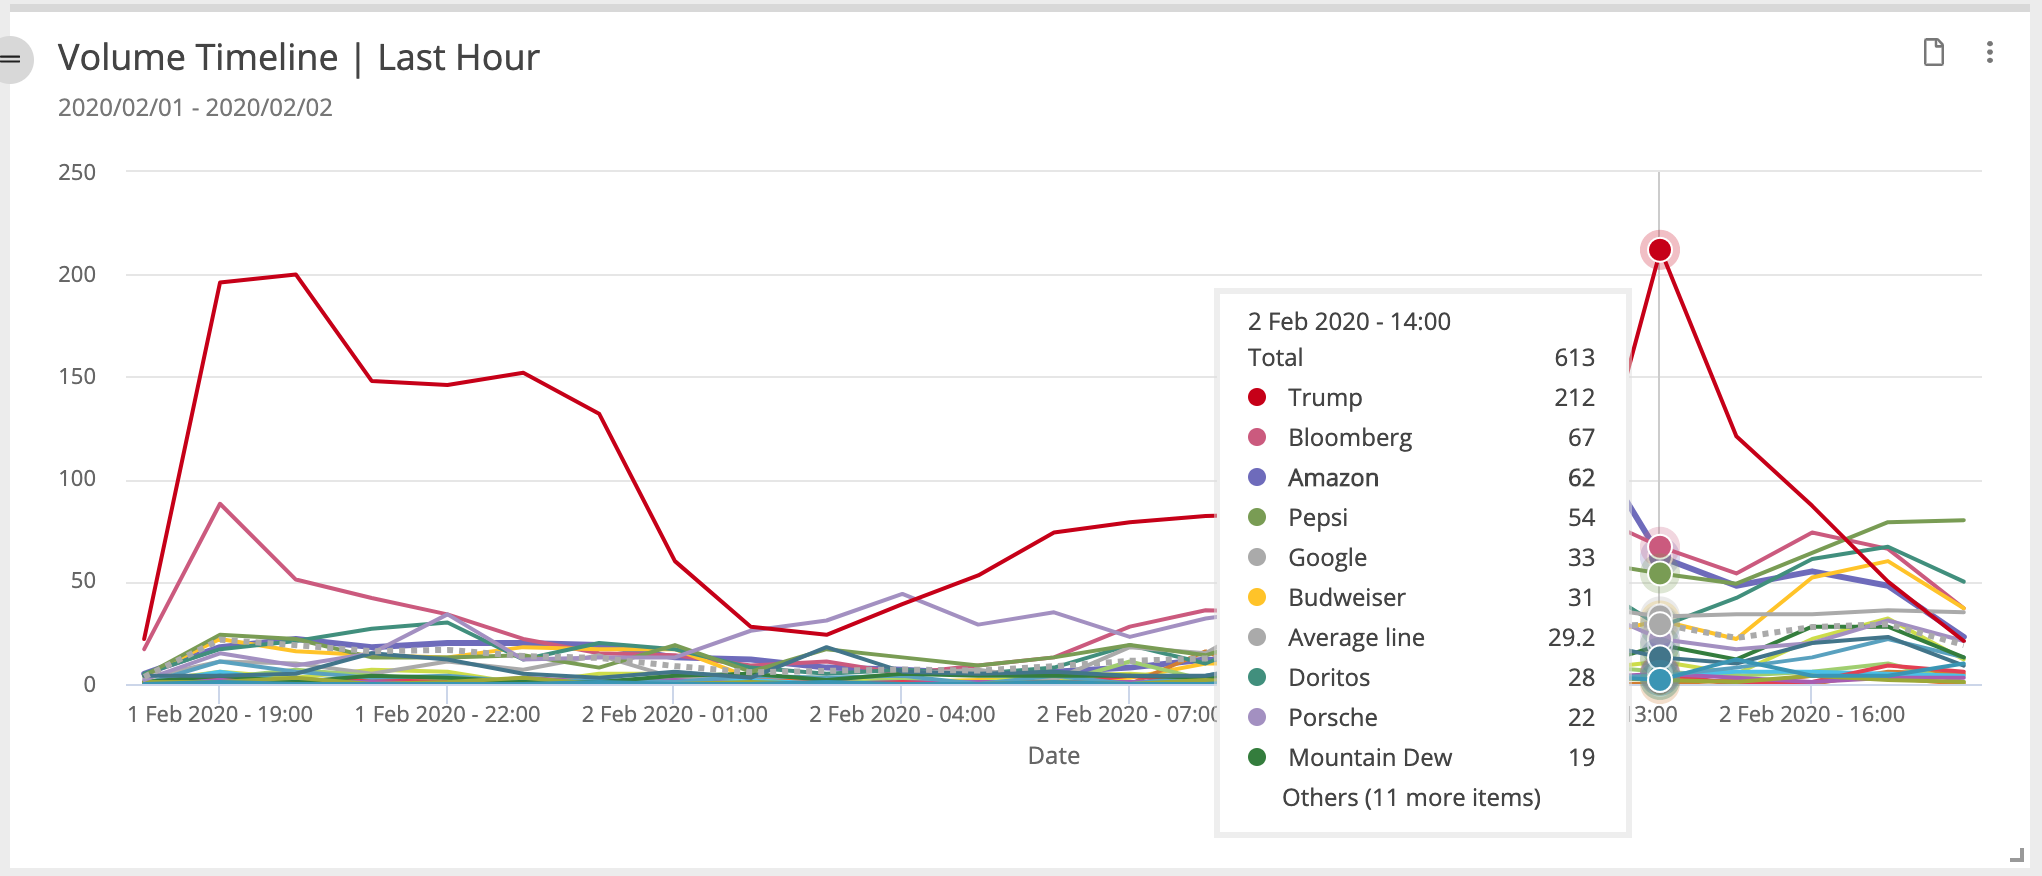Click the Porsche label in tooltip
2042x876 pixels.
tap(1332, 717)
